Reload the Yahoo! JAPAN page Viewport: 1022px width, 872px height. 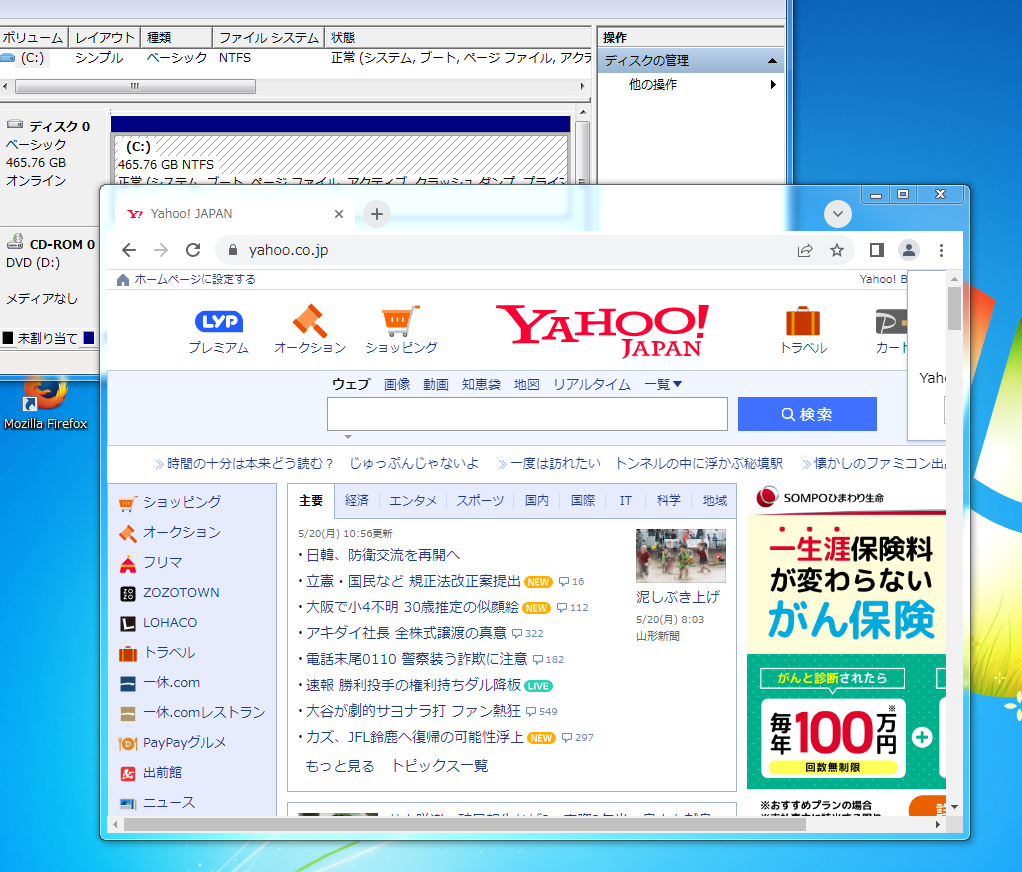193,249
